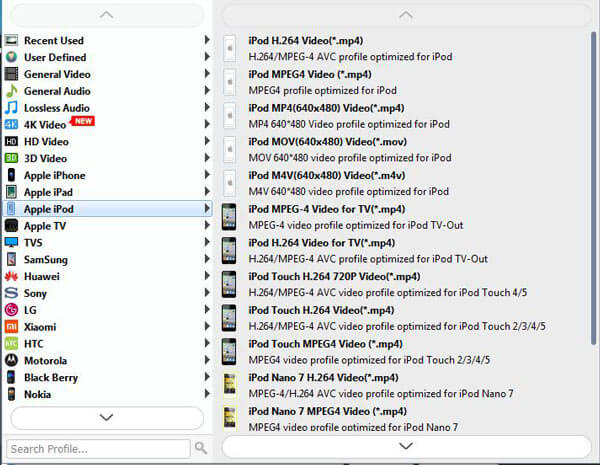Image resolution: width=600 pixels, height=465 pixels.
Task: Select iPod H.264 Video(*.mp4) profile
Action: 406,49
